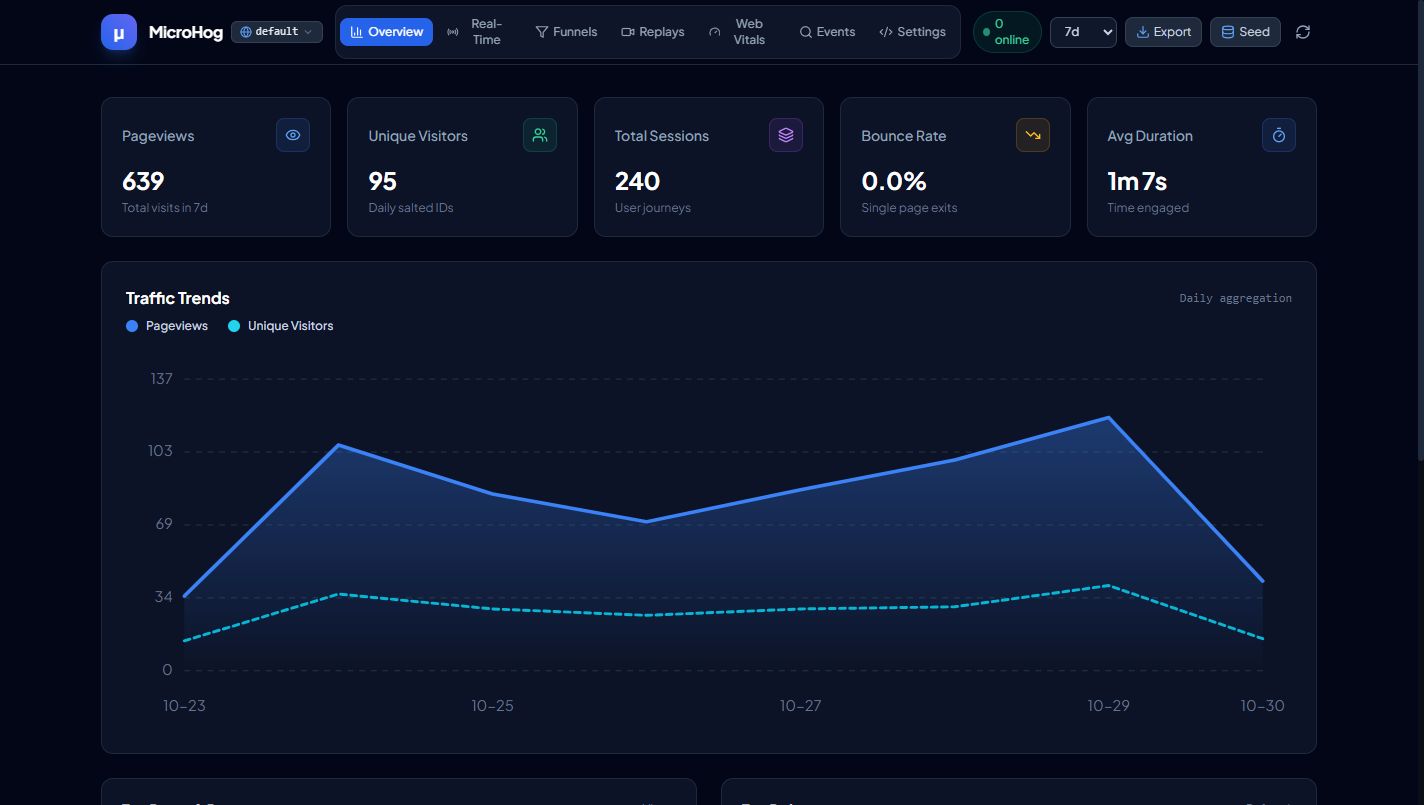
Task: Click the eye icon on the Pageviews card
Action: point(293,135)
